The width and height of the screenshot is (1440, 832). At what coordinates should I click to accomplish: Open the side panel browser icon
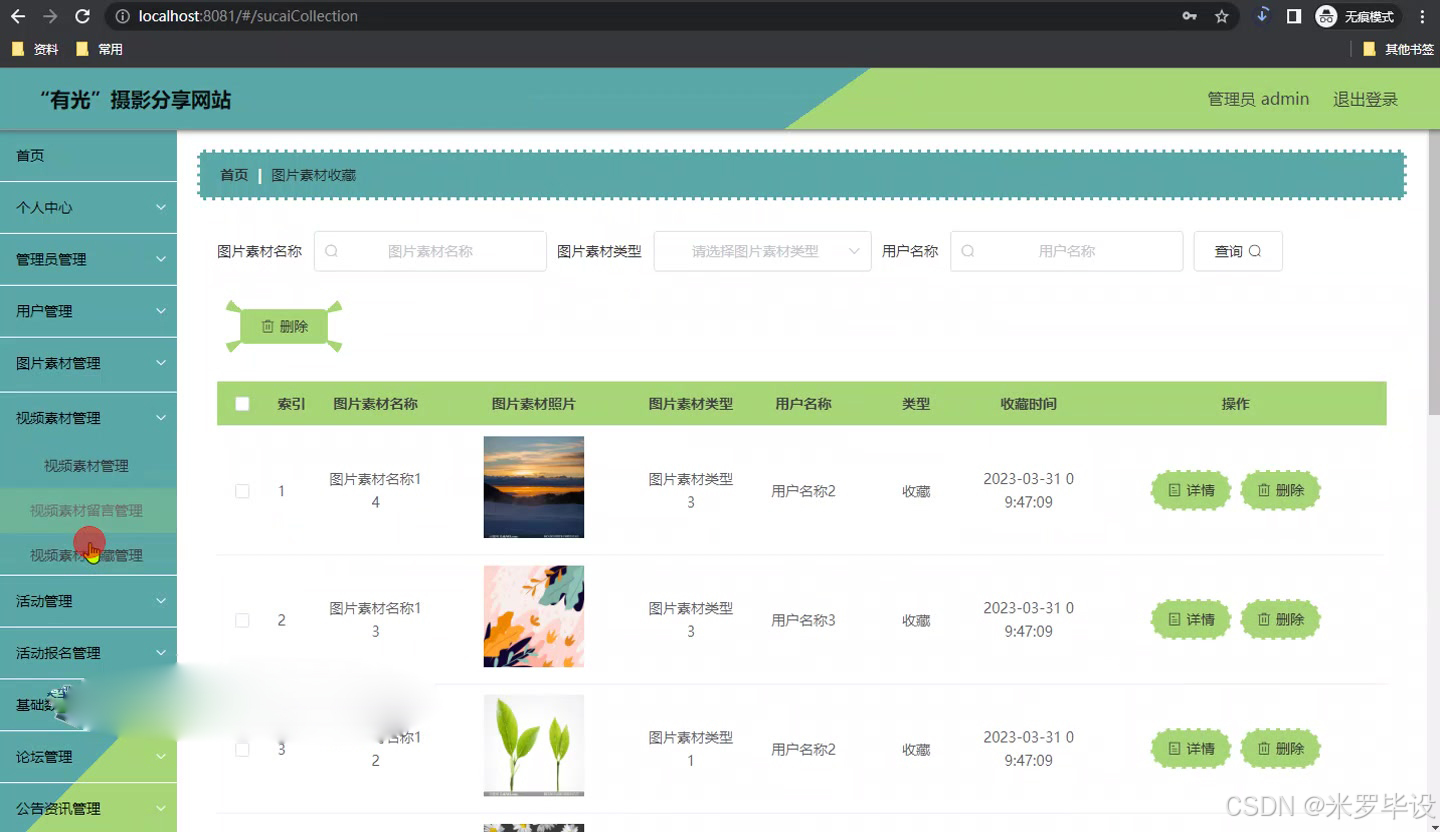pos(1293,16)
